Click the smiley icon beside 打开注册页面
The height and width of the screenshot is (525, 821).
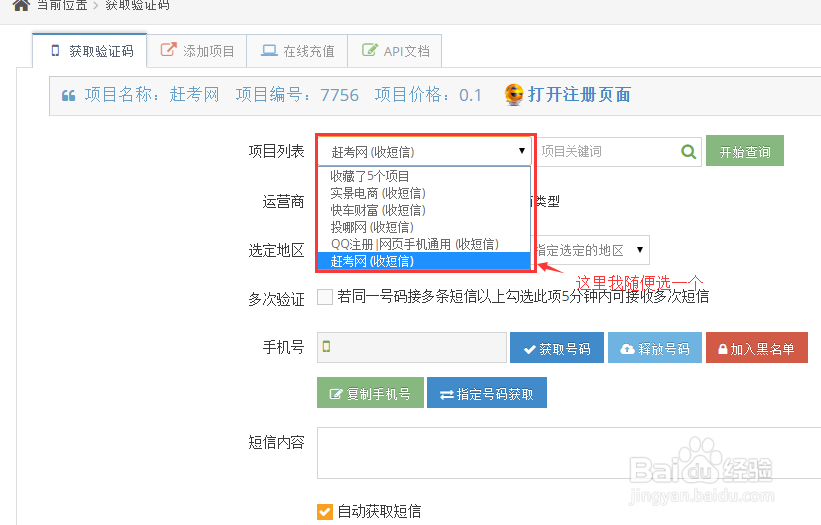click(514, 95)
